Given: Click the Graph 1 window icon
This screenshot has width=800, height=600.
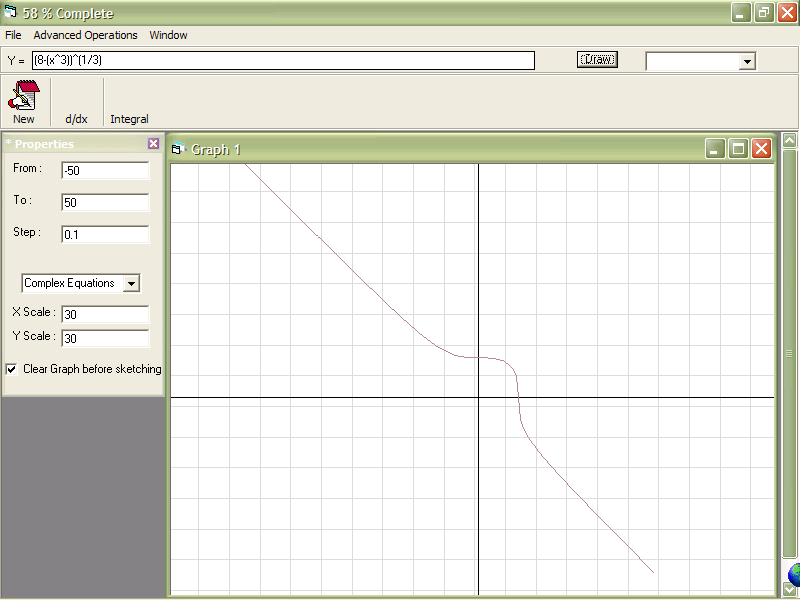Looking at the screenshot, I should (x=179, y=150).
